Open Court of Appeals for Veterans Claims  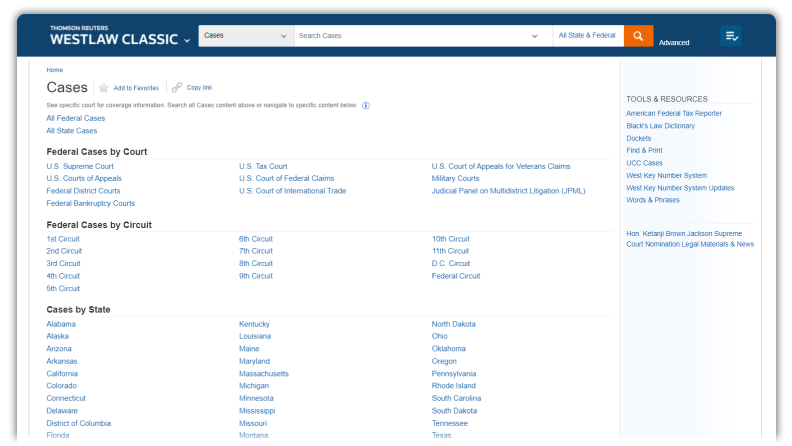pyautogui.click(x=501, y=166)
